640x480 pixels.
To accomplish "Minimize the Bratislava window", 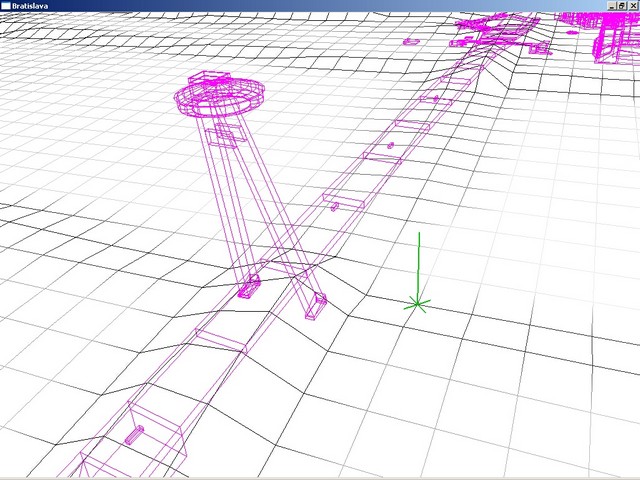I will point(612,6).
